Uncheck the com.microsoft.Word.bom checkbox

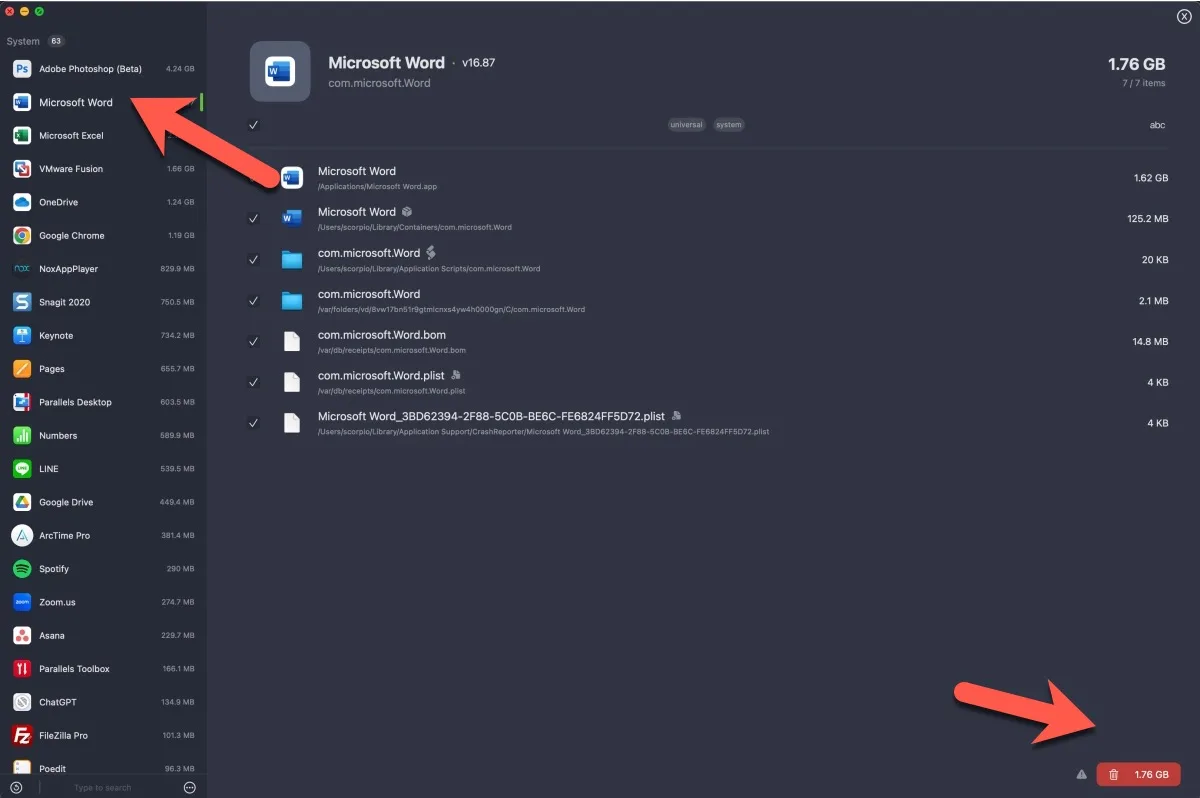254,341
